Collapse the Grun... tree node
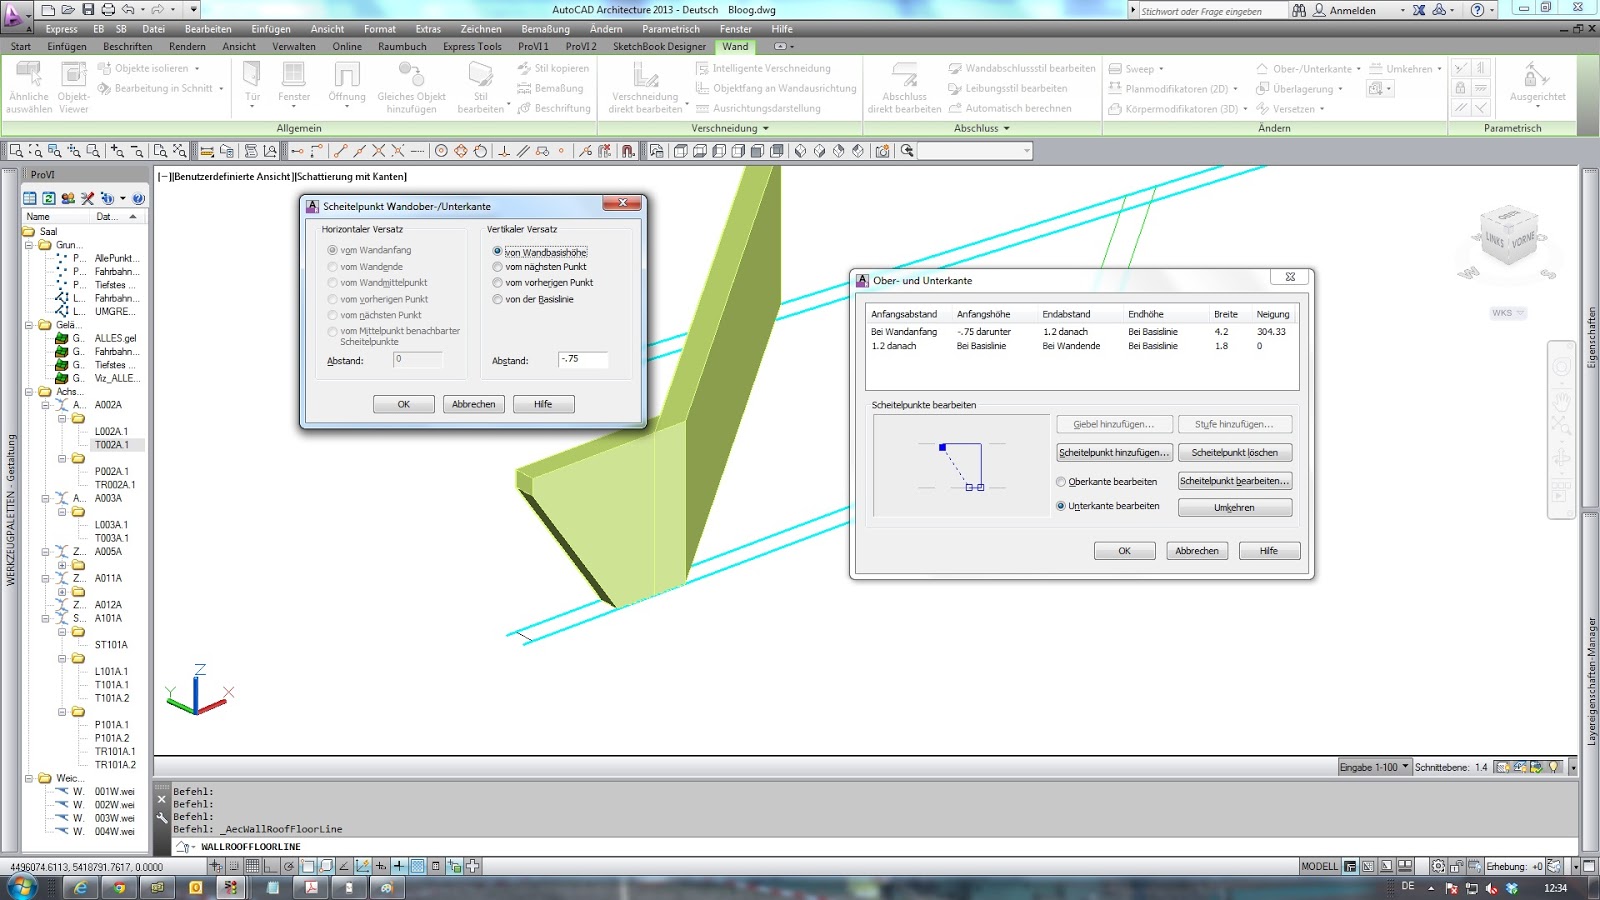The image size is (1600, 900). point(30,245)
